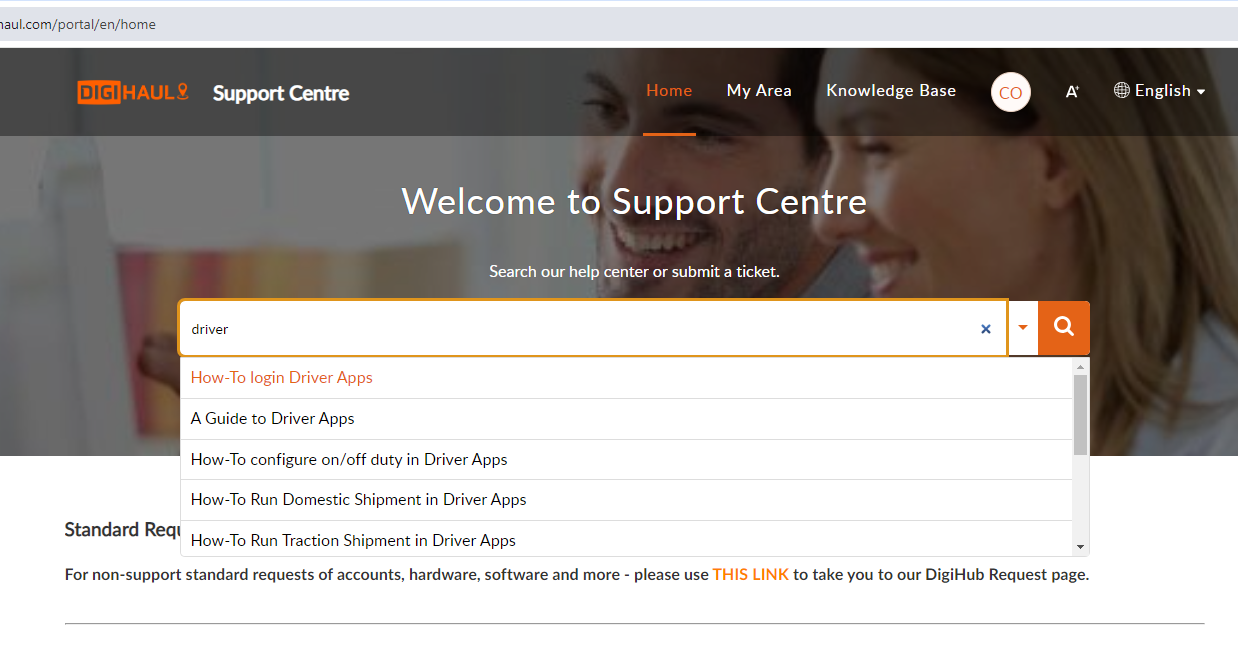Viewport: 1238px width, 646px height.
Task: Click the Welcome to Support Centre heading
Action: 634,202
